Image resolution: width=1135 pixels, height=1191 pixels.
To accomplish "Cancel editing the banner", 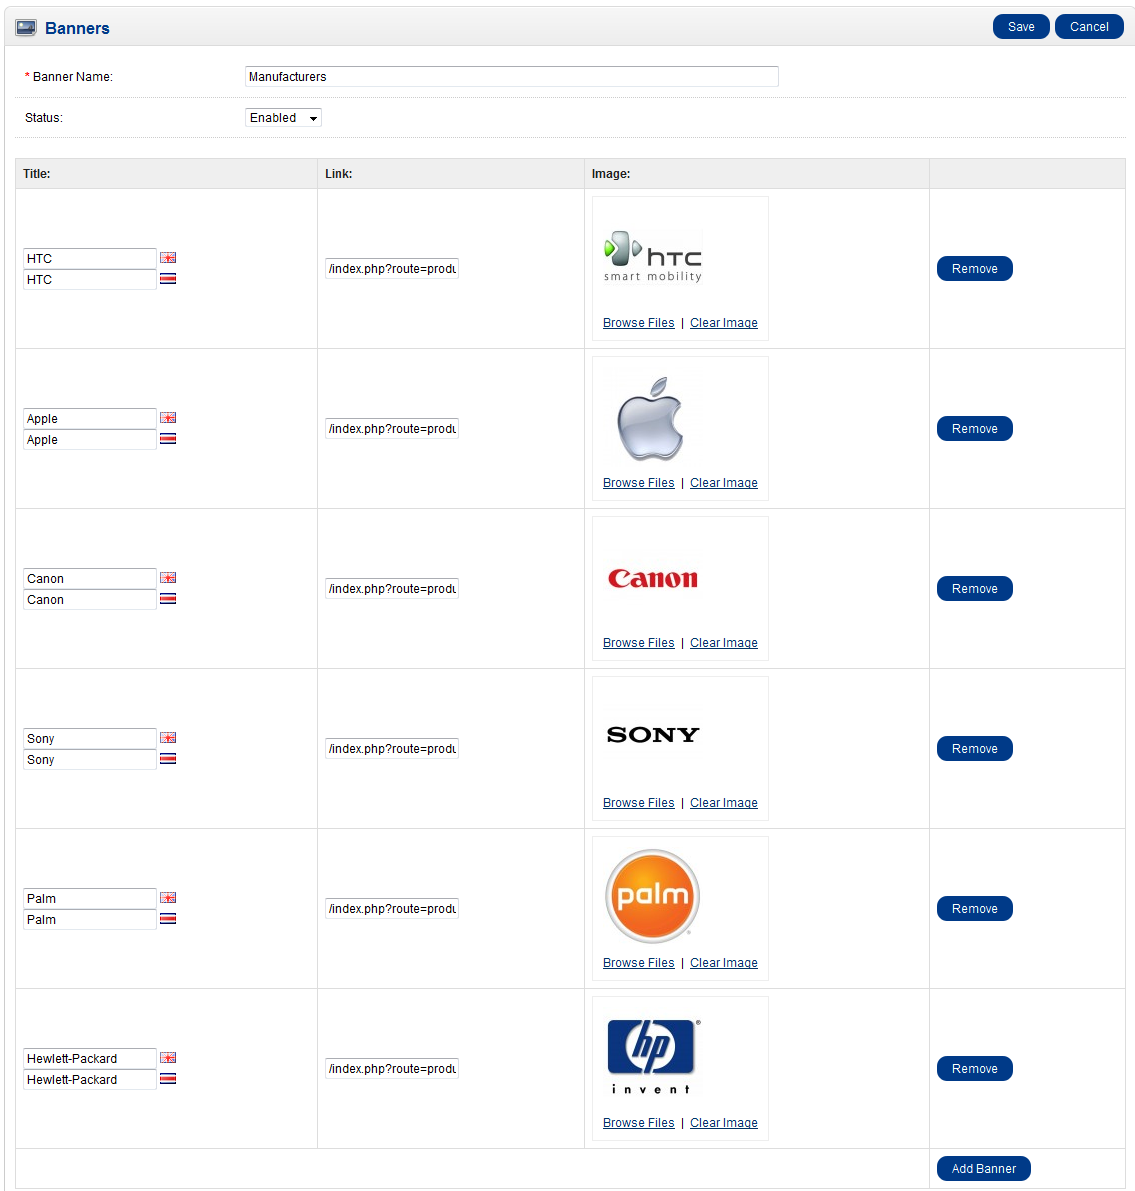I will click(x=1089, y=27).
